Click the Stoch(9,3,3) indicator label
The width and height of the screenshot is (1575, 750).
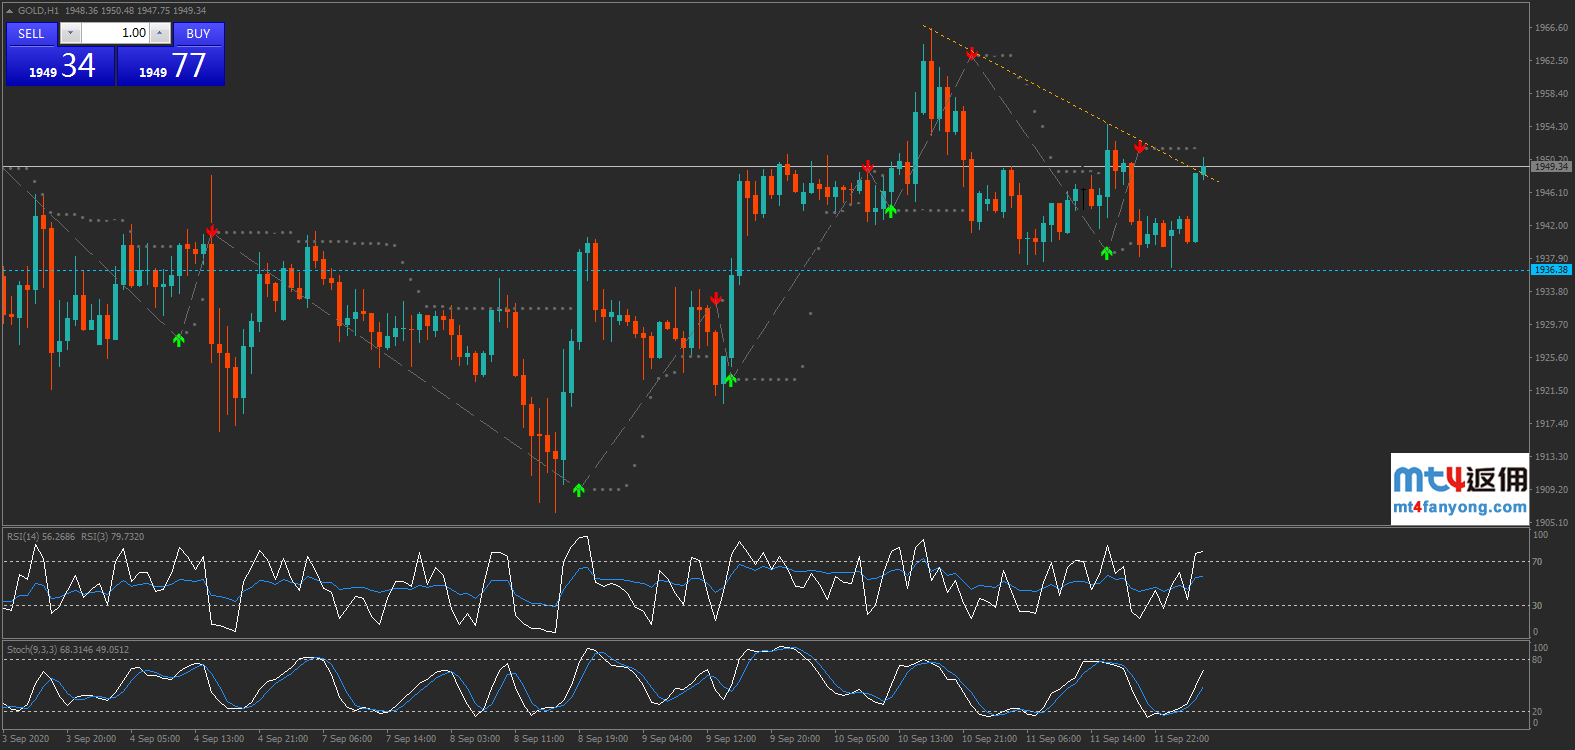[32, 650]
